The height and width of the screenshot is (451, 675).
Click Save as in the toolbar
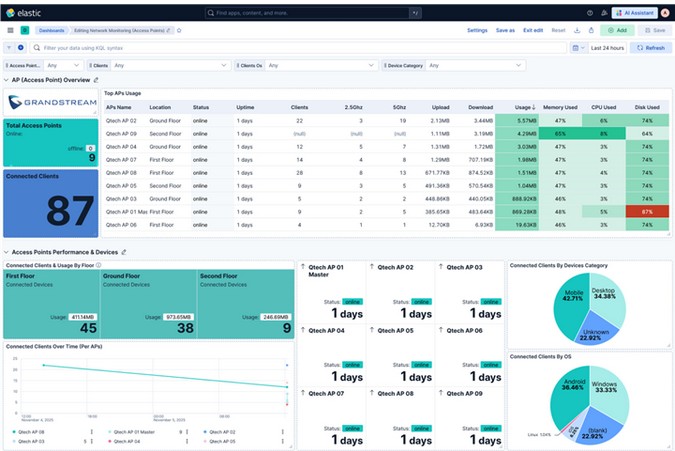point(505,30)
